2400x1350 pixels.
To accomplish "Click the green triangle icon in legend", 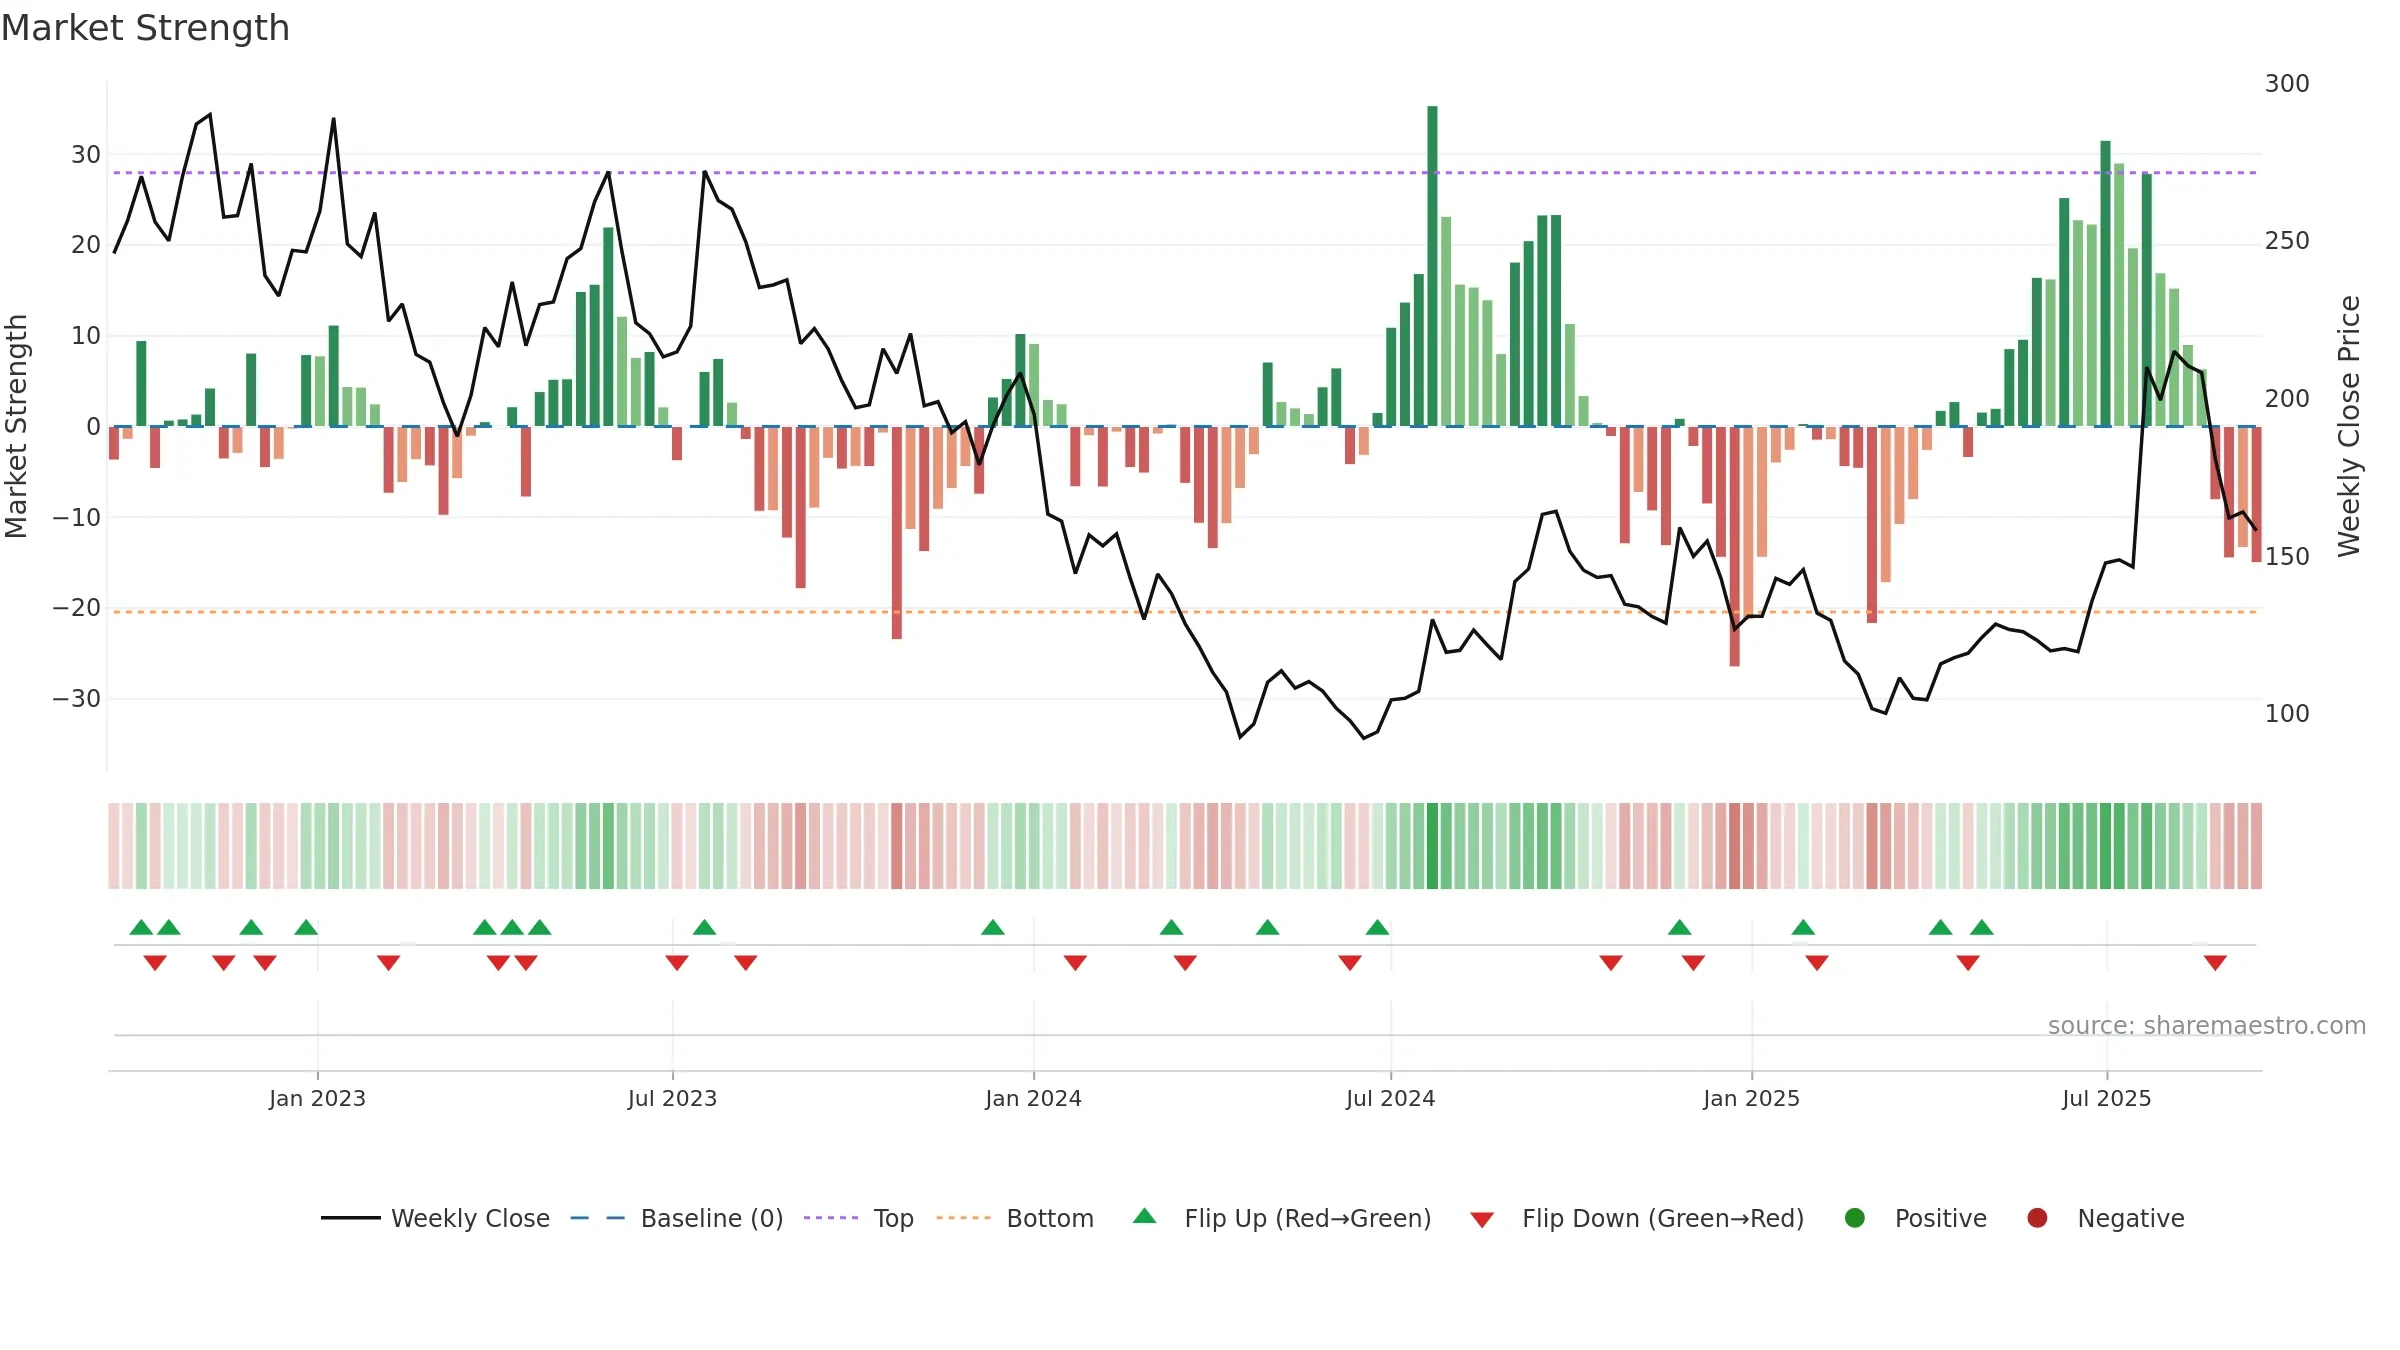I will tap(1145, 1216).
